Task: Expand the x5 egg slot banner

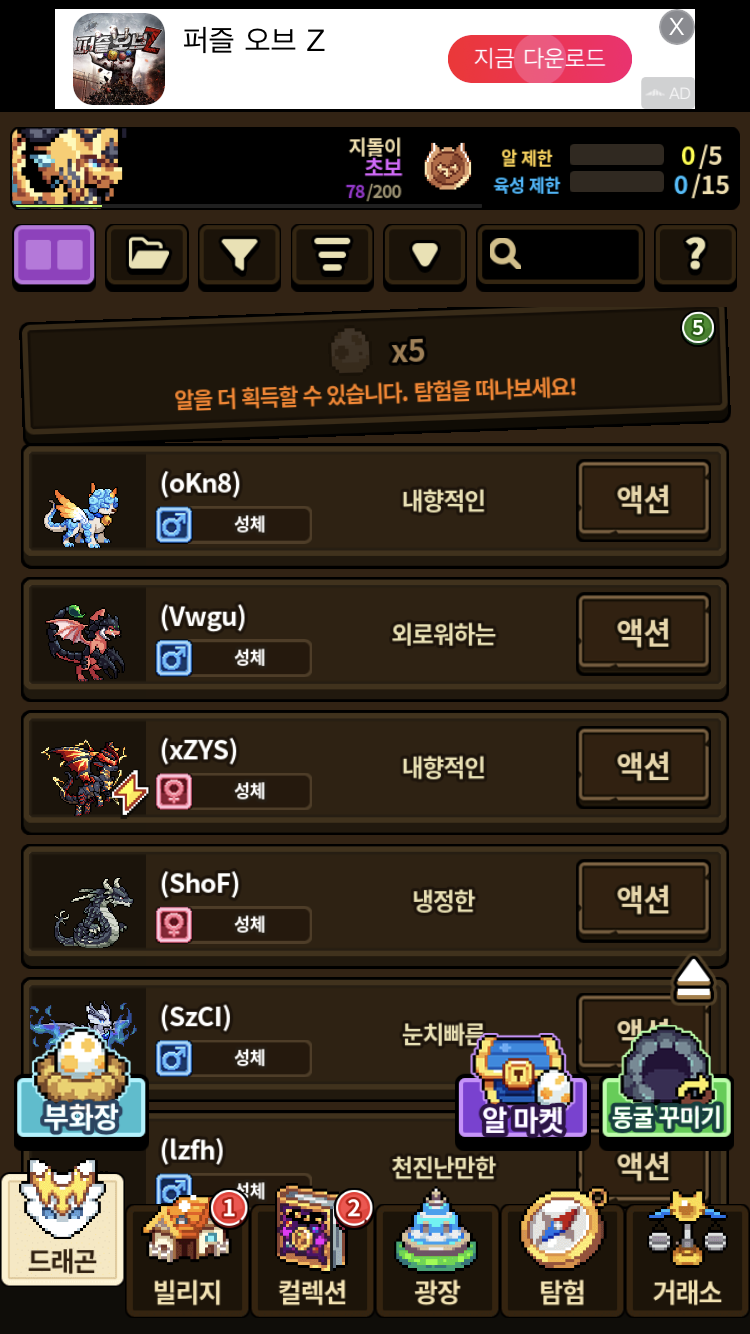Action: (375, 370)
